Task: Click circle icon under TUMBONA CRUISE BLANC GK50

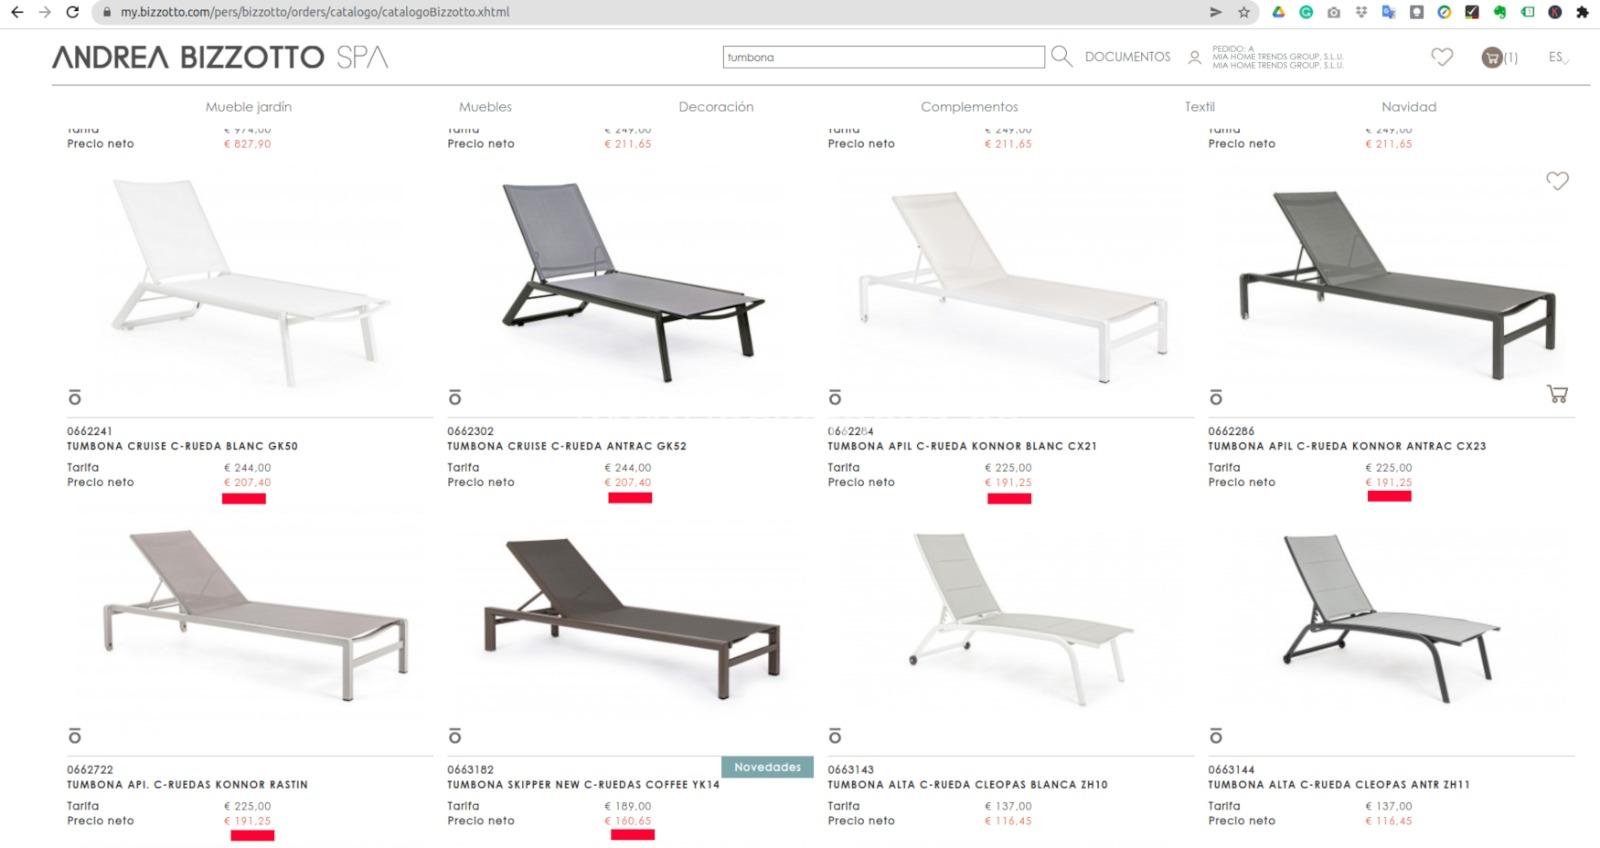Action: coord(75,397)
